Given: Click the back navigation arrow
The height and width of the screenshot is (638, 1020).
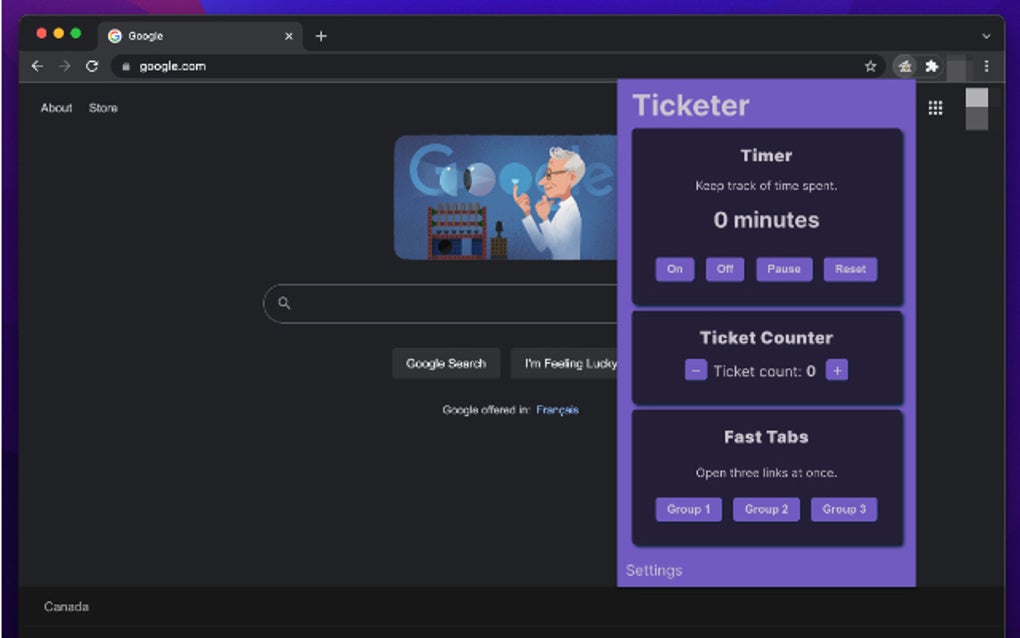Looking at the screenshot, I should [37, 66].
